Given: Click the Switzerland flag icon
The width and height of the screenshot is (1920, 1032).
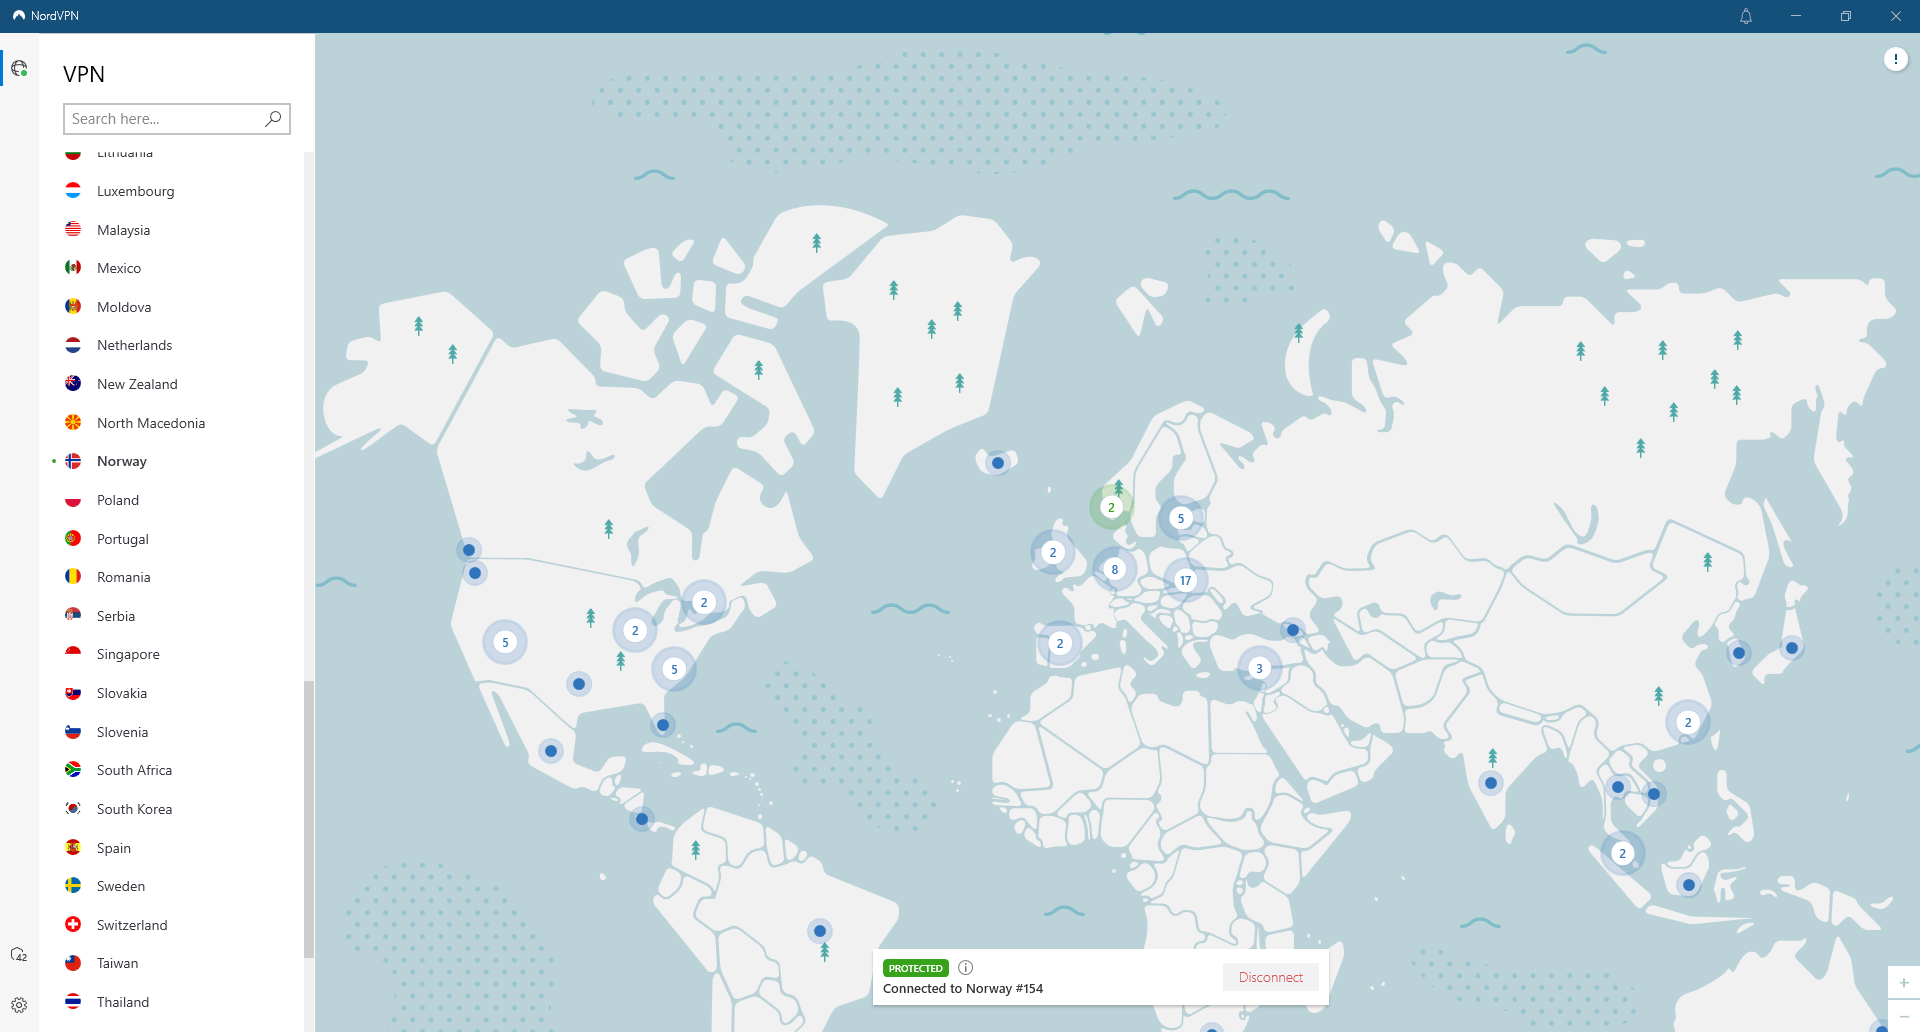Looking at the screenshot, I should coord(73,924).
